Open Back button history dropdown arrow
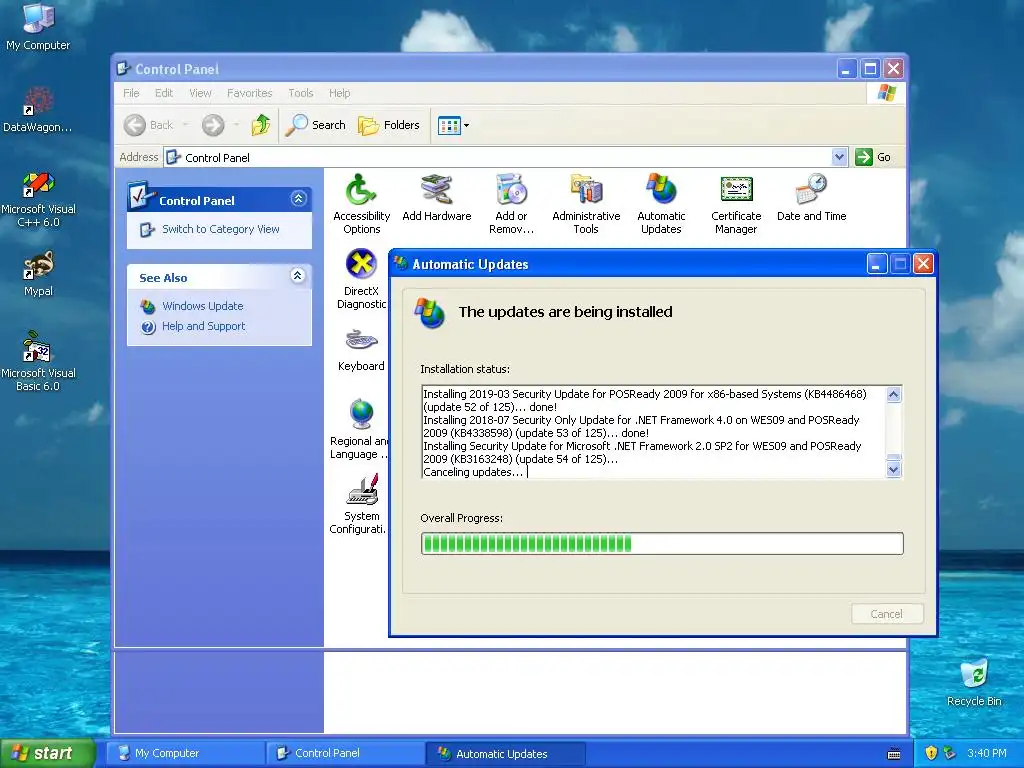 click(x=185, y=124)
